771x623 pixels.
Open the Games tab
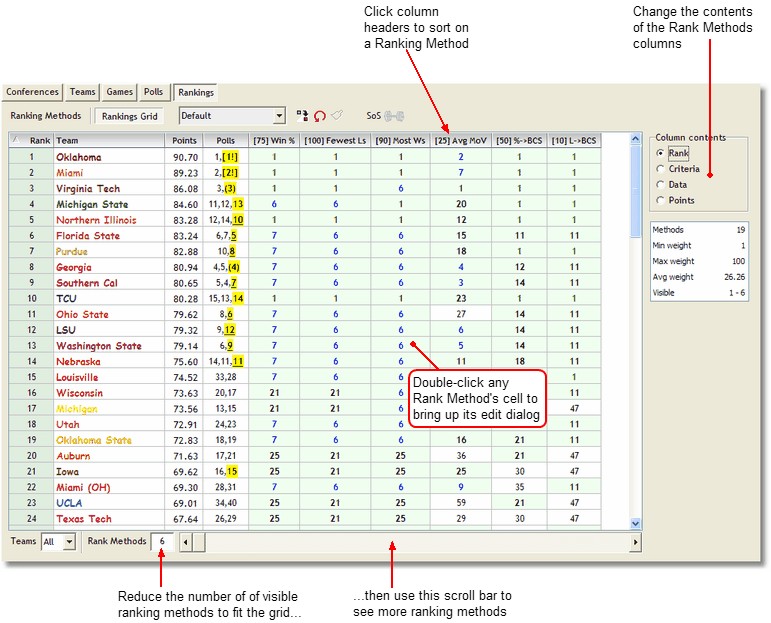point(119,92)
